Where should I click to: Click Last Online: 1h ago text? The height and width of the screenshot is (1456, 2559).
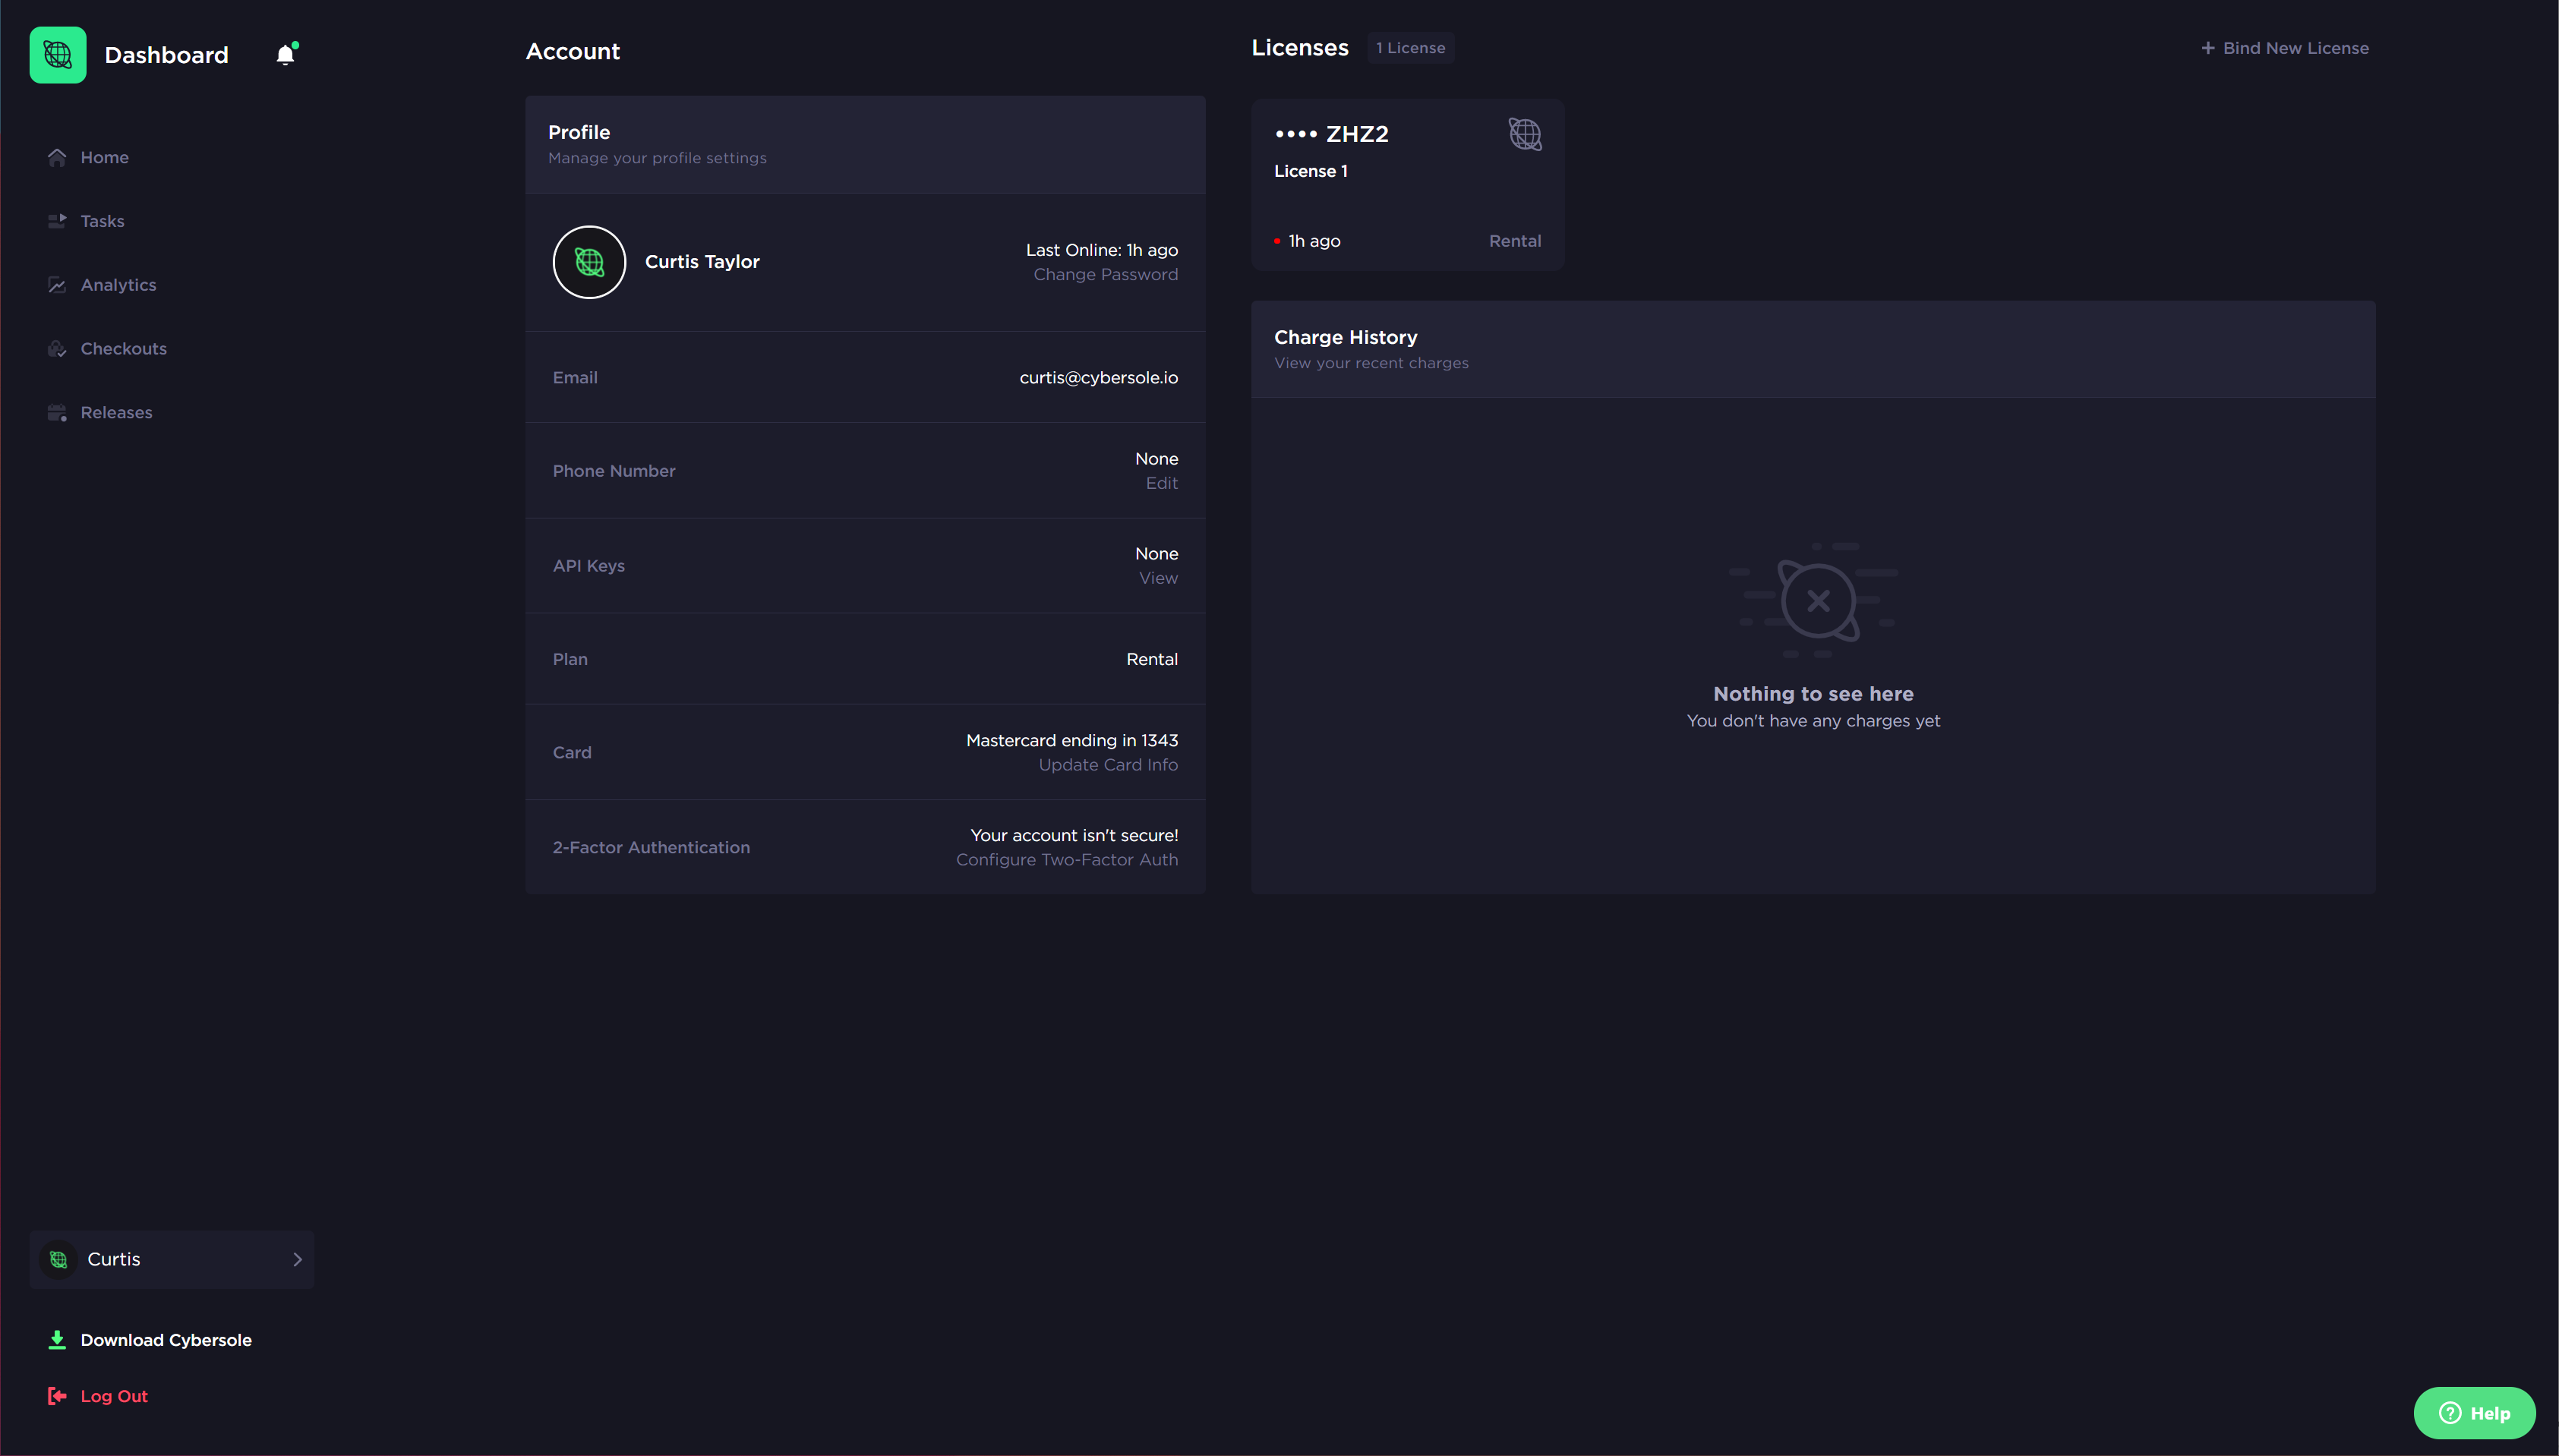(1101, 250)
